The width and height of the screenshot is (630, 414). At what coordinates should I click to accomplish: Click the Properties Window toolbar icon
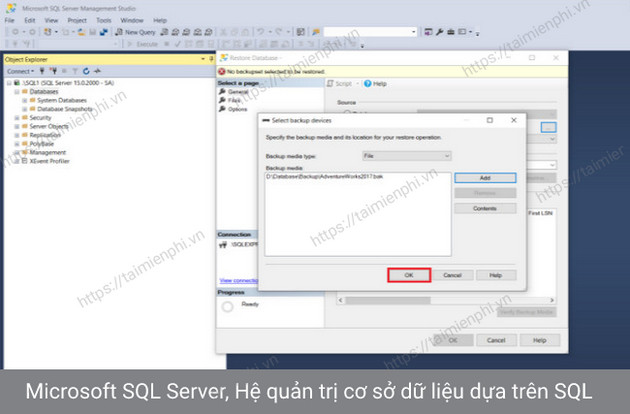(x=428, y=32)
